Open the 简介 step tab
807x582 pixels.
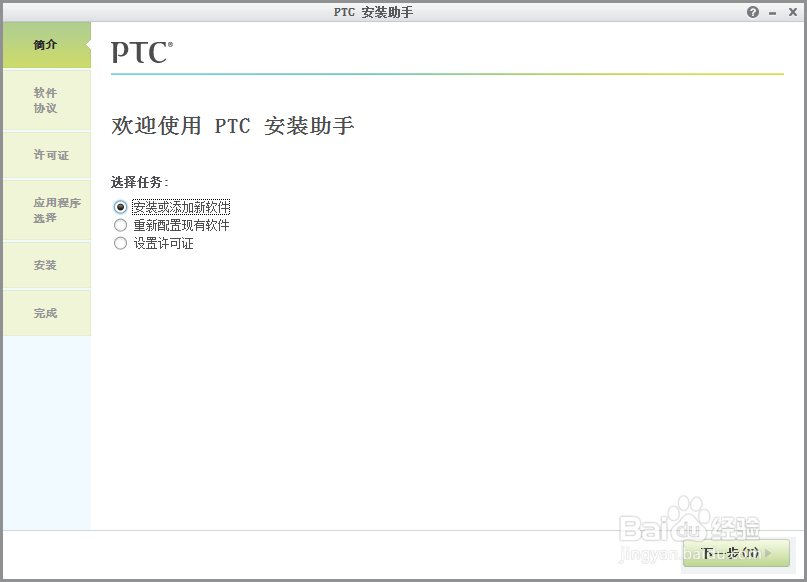47,45
